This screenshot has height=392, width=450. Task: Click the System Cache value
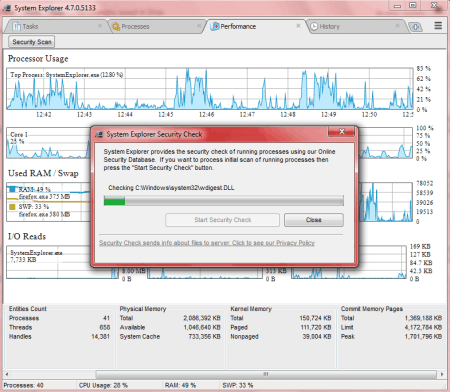[204, 337]
